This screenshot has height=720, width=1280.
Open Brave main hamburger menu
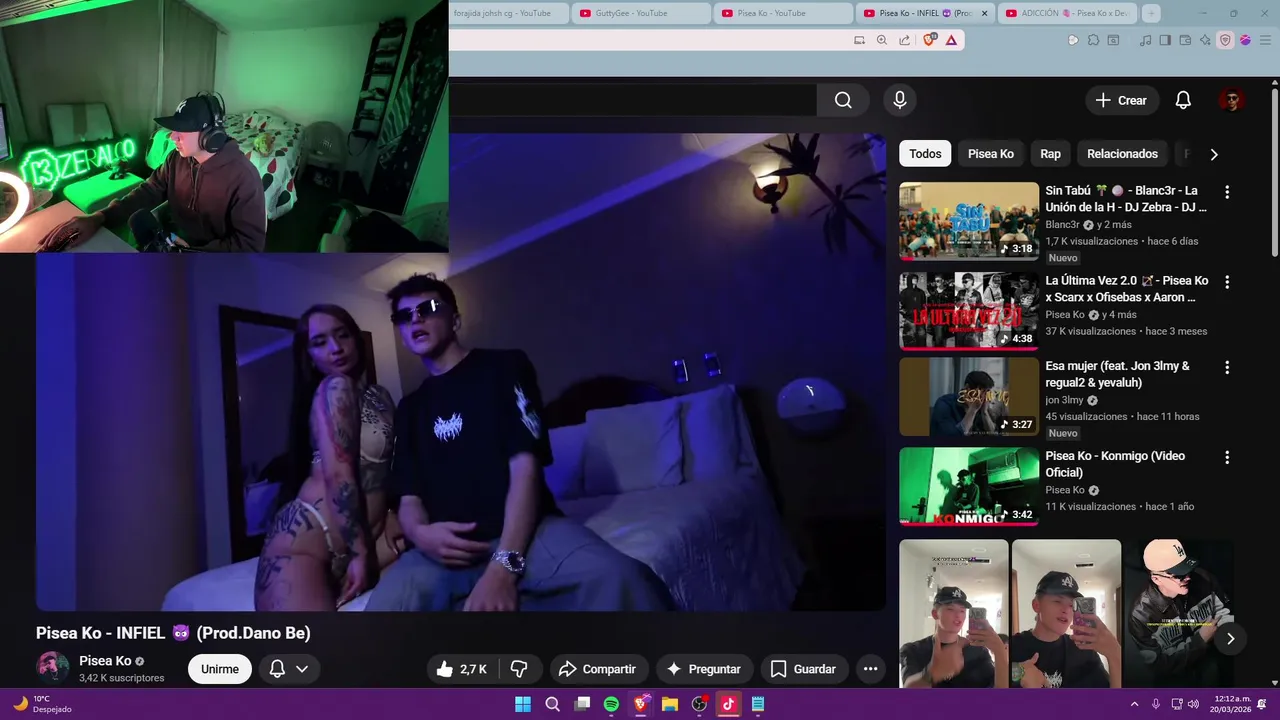tap(1265, 40)
